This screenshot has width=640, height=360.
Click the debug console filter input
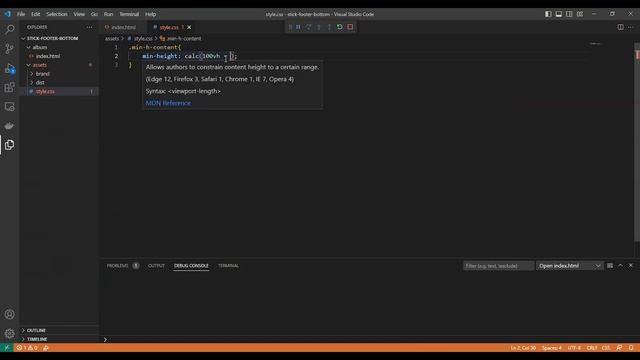(498, 266)
